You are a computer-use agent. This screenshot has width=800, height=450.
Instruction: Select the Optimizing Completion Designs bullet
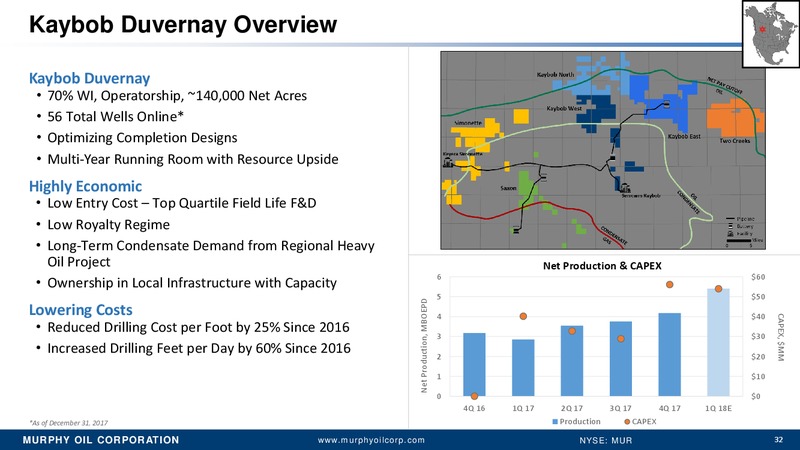tap(142, 138)
